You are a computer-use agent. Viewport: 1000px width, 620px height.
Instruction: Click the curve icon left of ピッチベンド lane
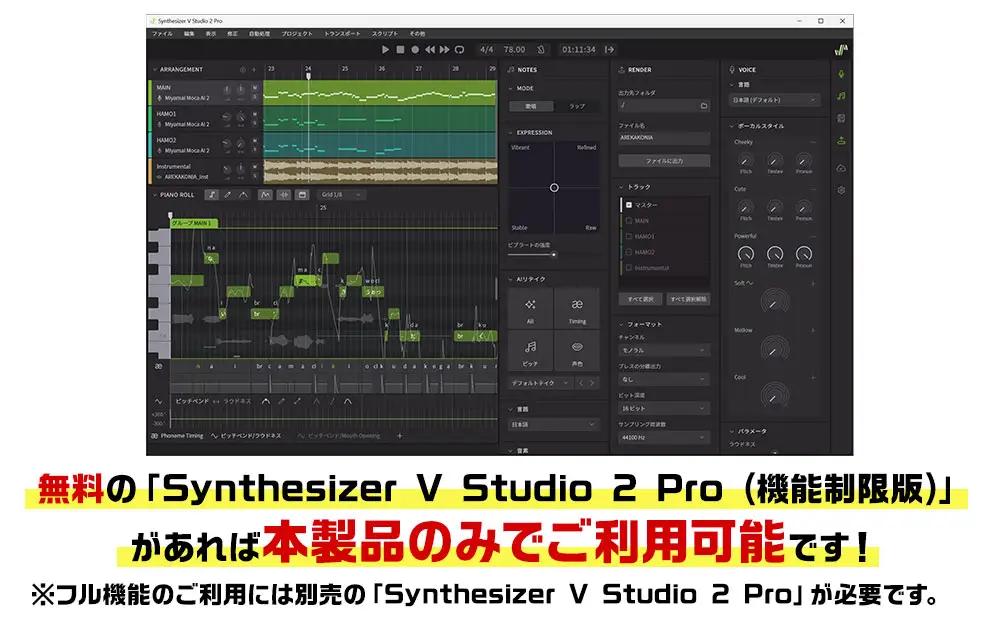[158, 401]
